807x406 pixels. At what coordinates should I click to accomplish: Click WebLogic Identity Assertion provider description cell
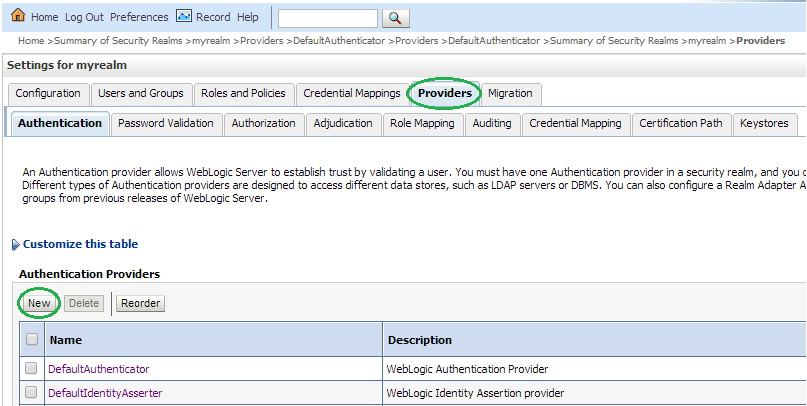tap(475, 393)
